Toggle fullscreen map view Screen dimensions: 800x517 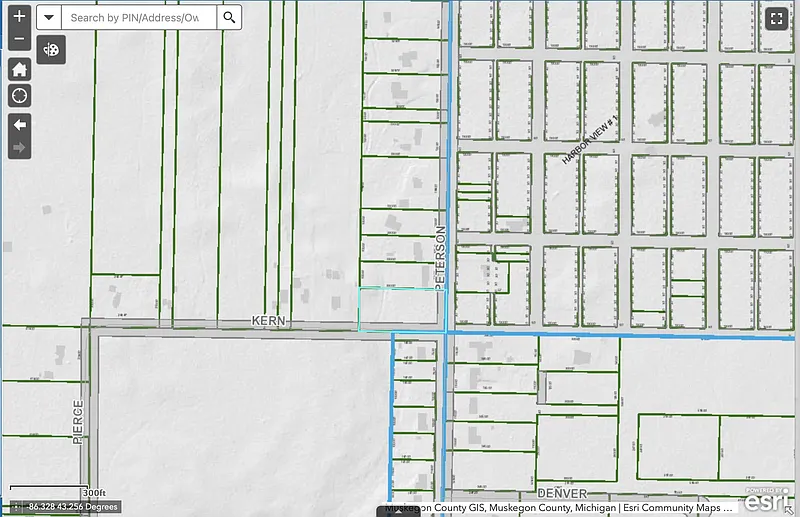777,19
